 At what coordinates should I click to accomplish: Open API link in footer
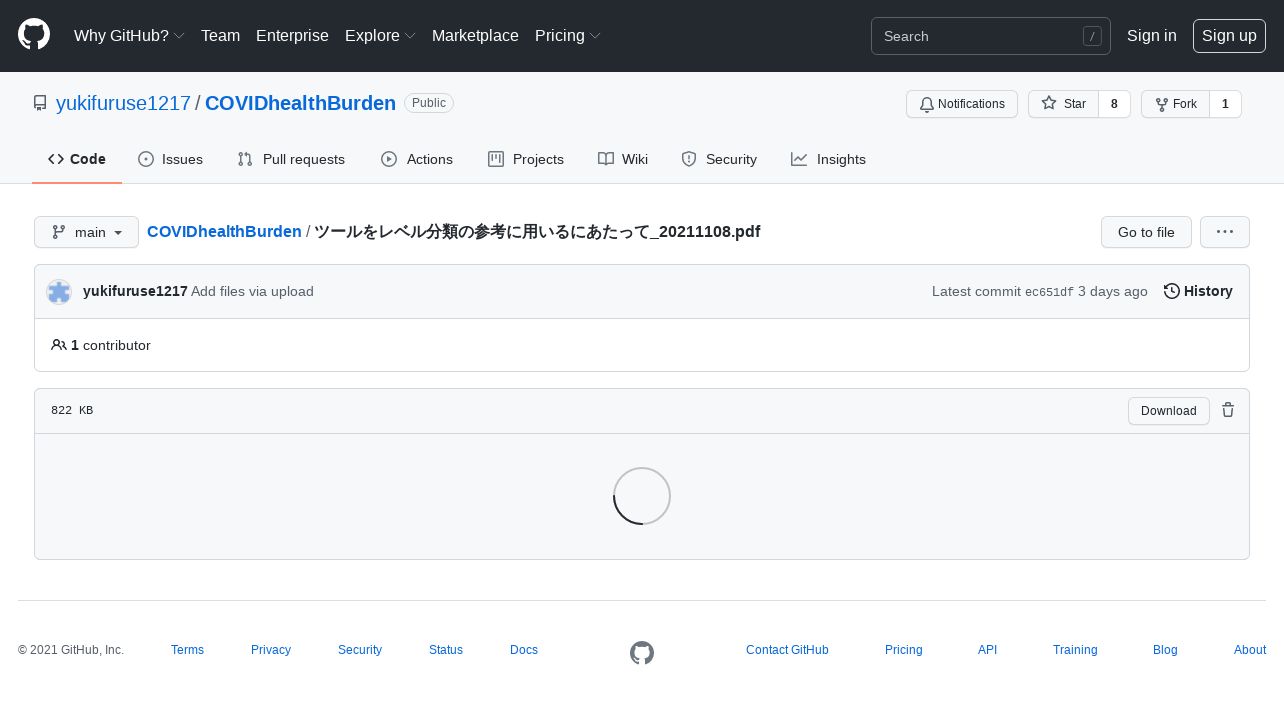pos(987,650)
